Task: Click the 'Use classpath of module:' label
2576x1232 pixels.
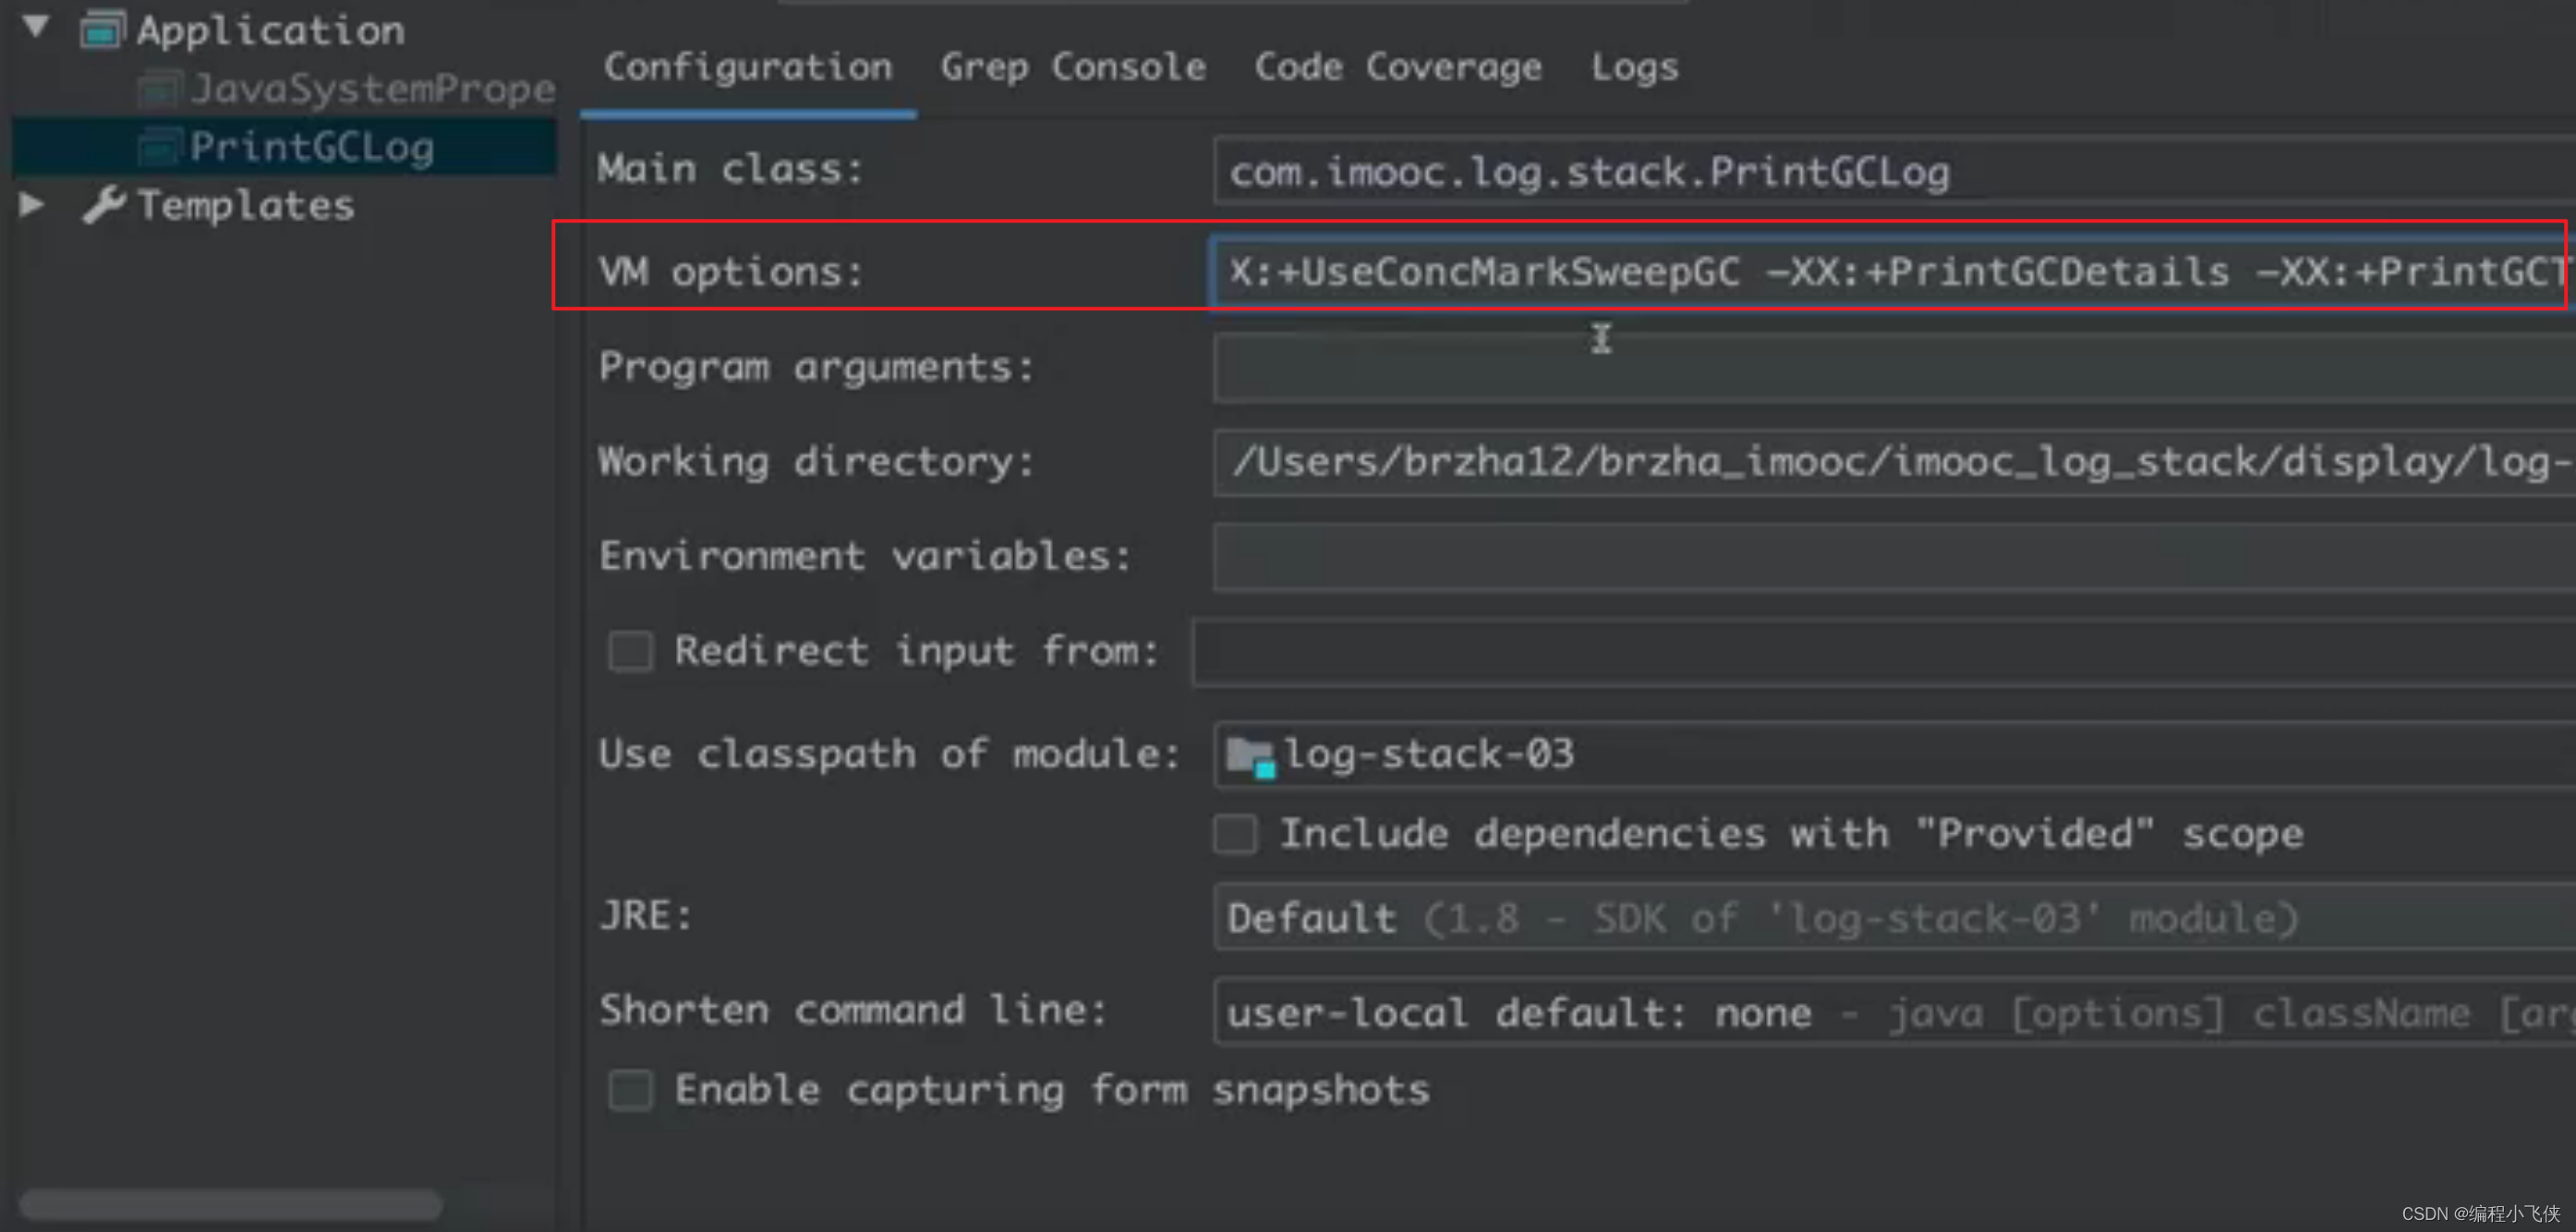Action: tap(889, 754)
